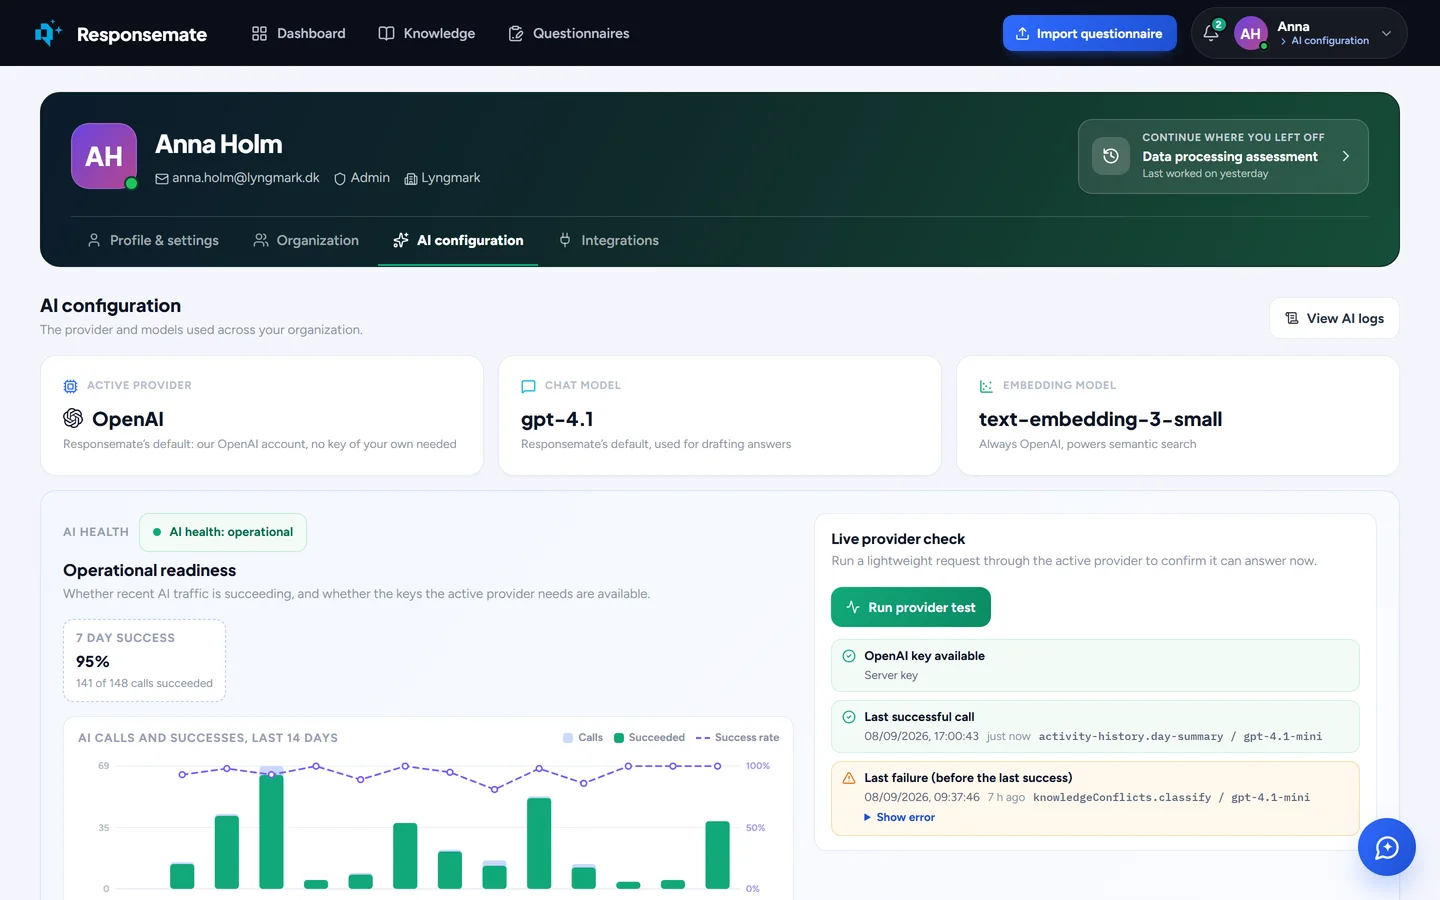
Task: Click the Live provider check heading
Action: tap(898, 539)
